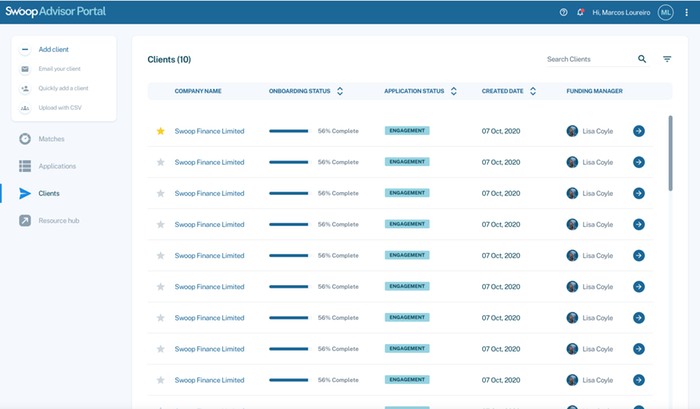Click the Email your client envelope icon
Screen dimensions: 700x409
pyautogui.click(x=25, y=69)
